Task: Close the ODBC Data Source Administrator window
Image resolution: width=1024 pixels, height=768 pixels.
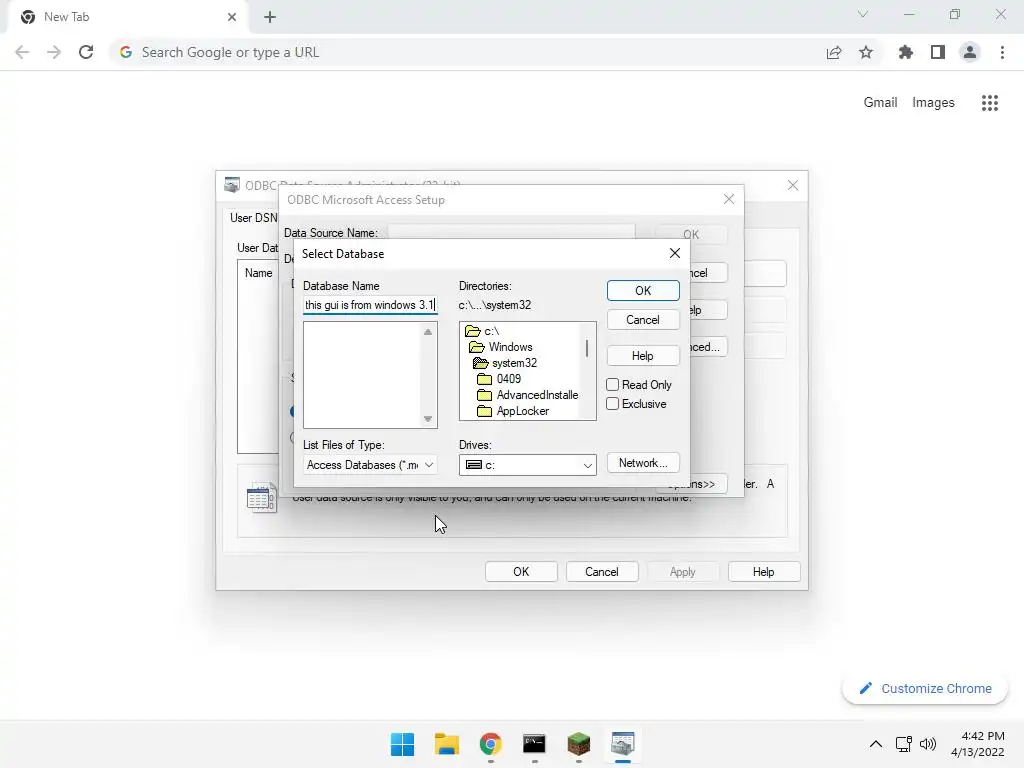Action: click(x=793, y=185)
